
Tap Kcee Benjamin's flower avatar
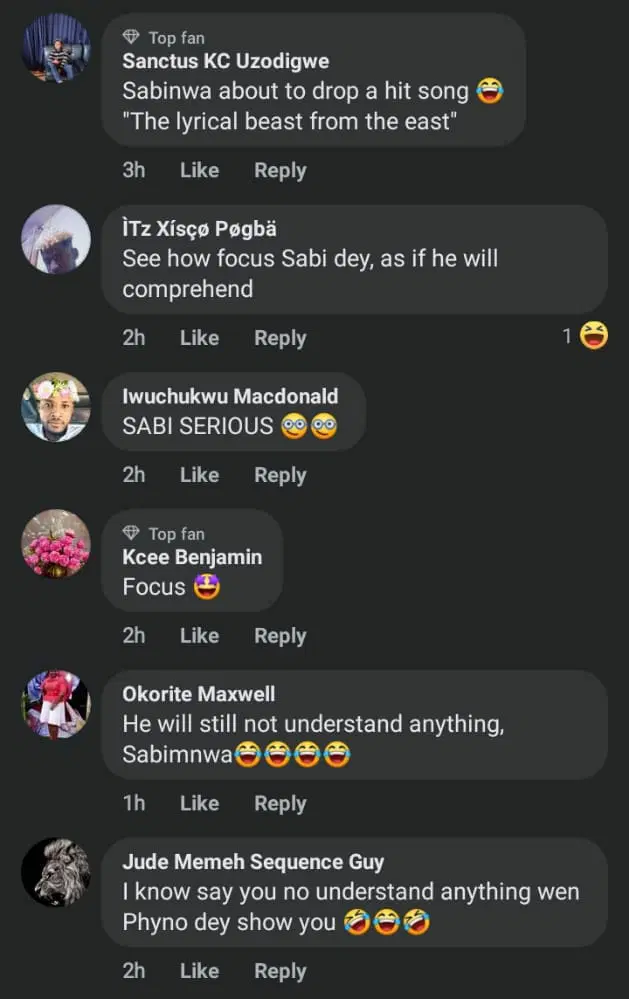(56, 544)
